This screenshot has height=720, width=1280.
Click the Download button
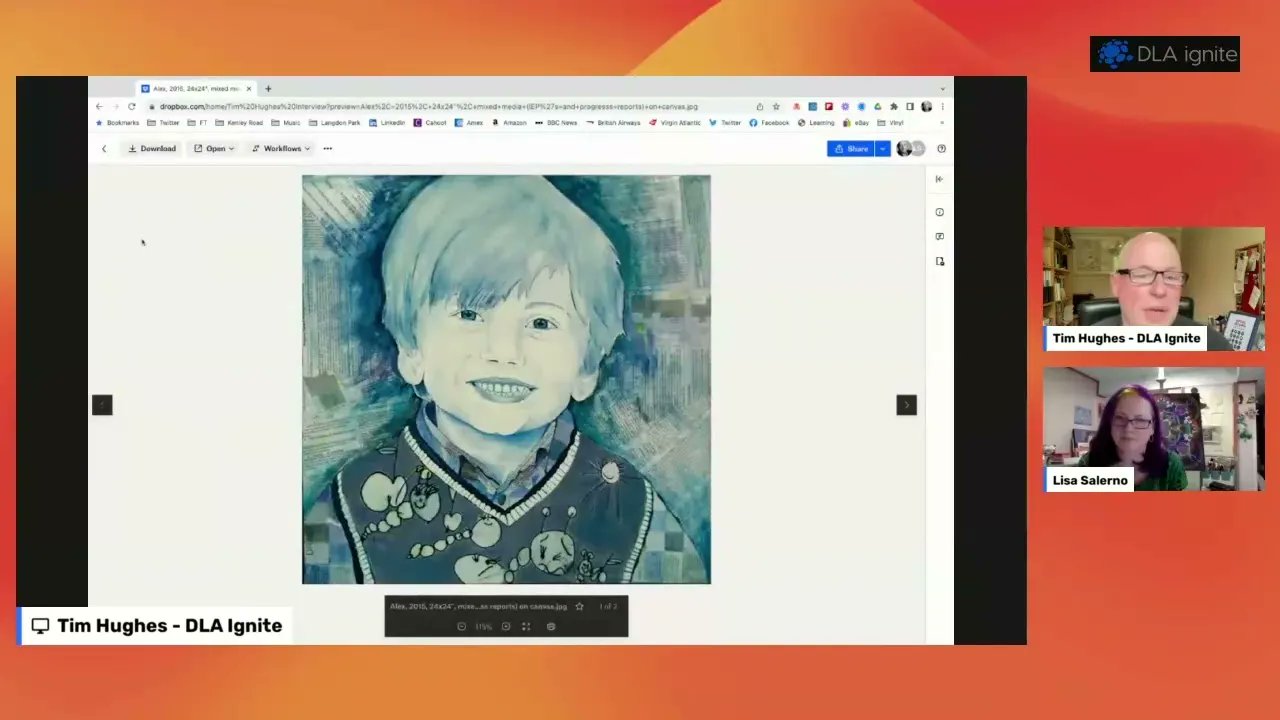[152, 149]
